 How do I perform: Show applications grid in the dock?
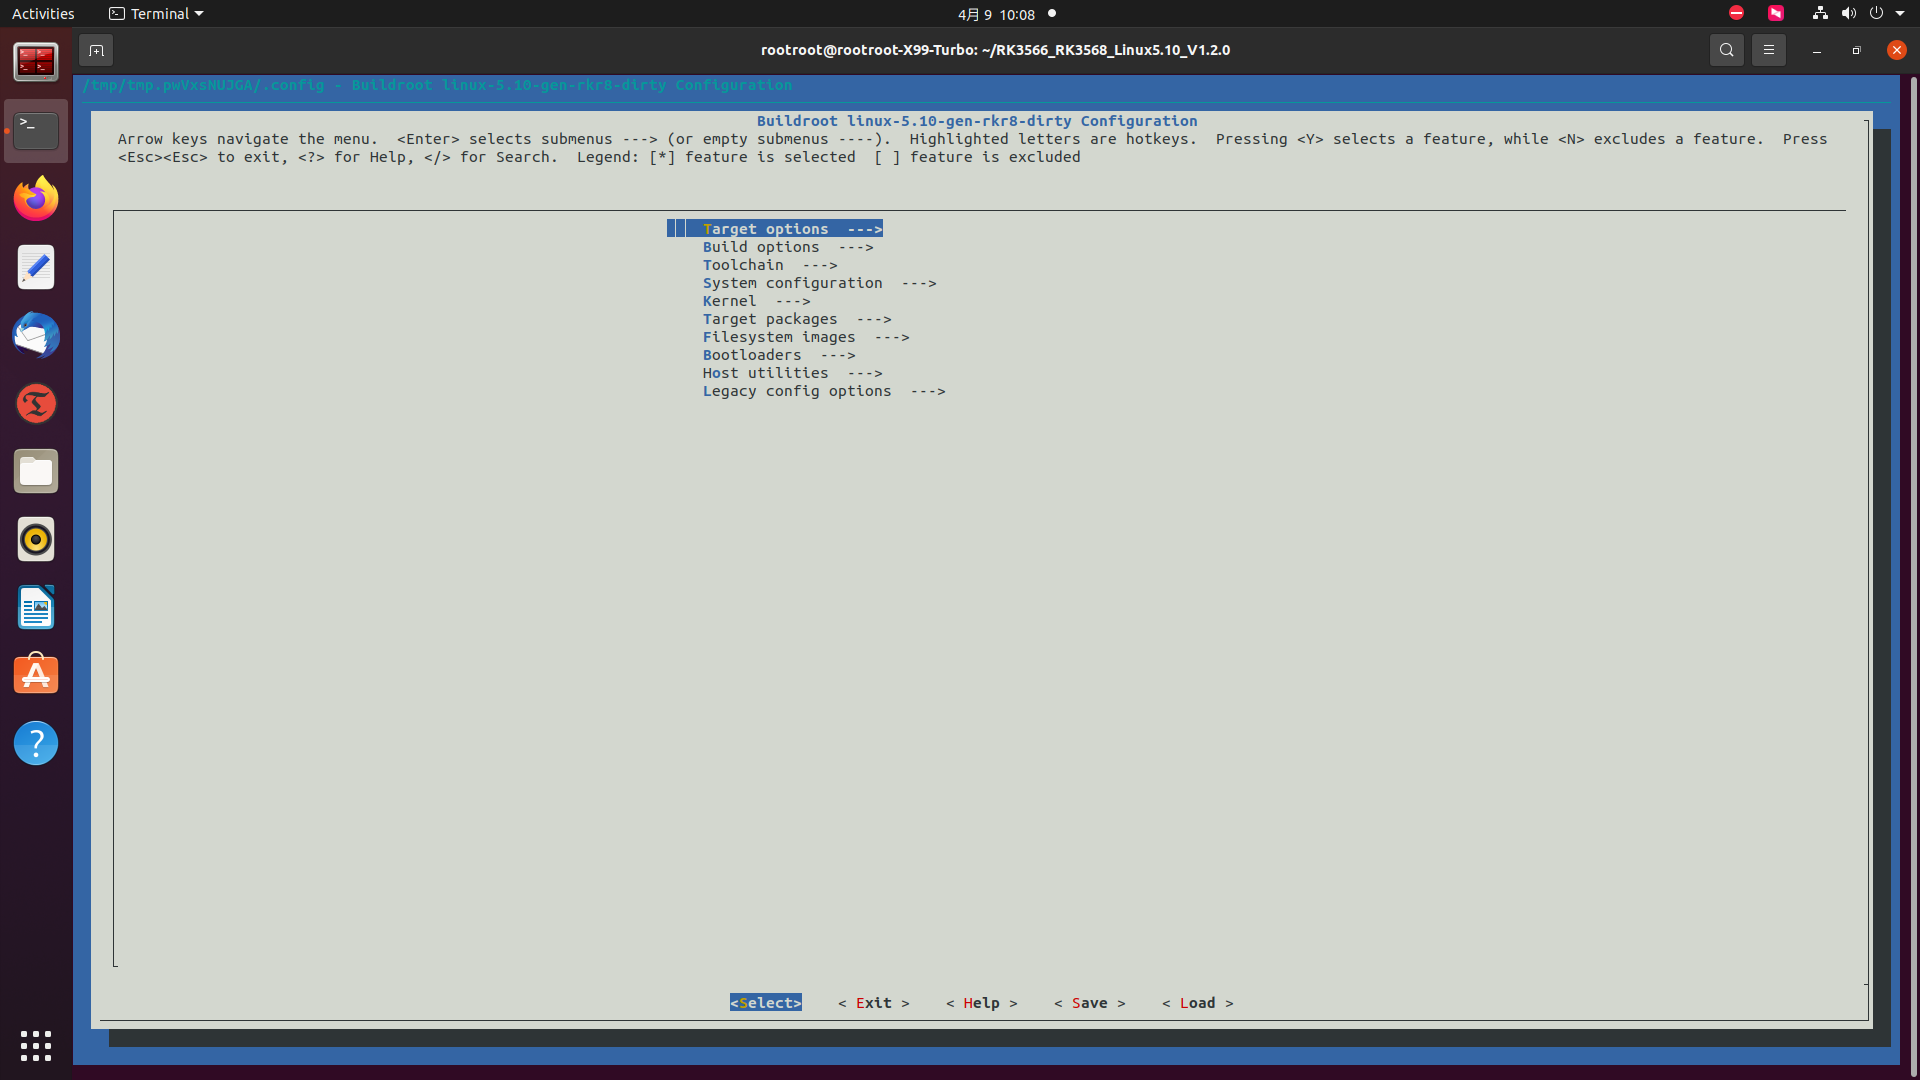[36, 1045]
